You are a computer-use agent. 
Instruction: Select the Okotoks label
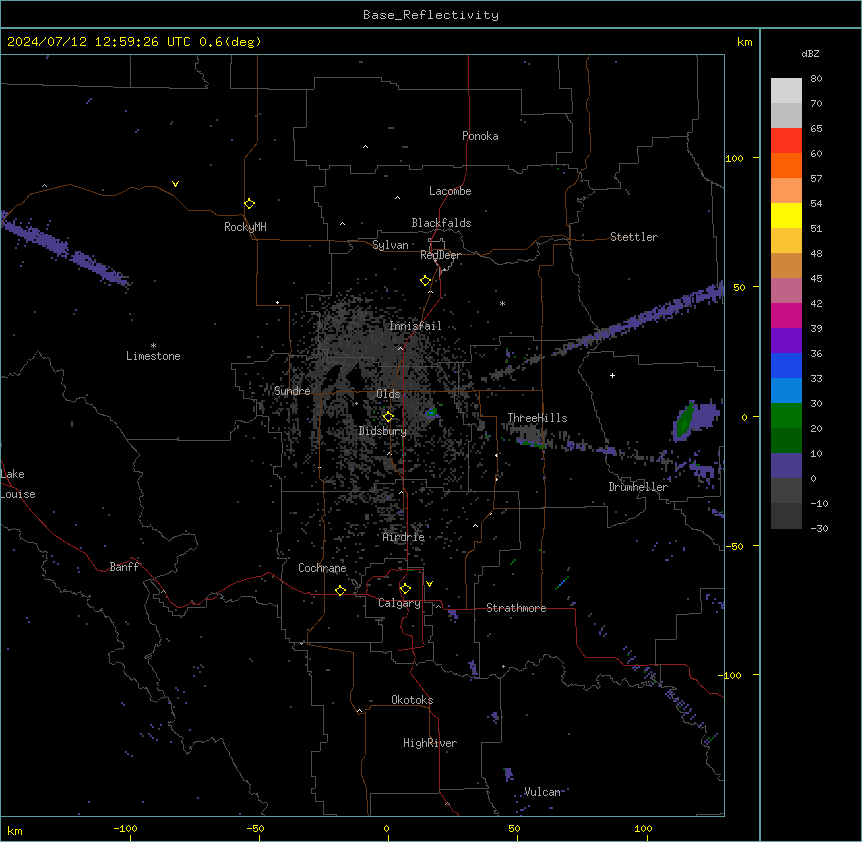point(412,700)
